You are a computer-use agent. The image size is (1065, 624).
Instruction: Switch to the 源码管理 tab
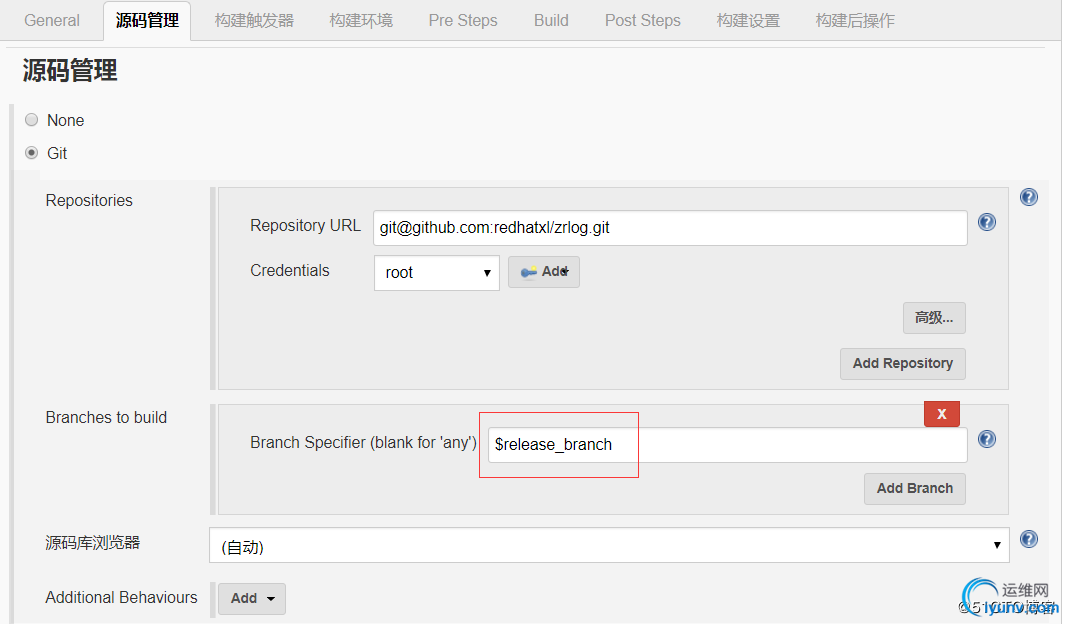tap(147, 21)
